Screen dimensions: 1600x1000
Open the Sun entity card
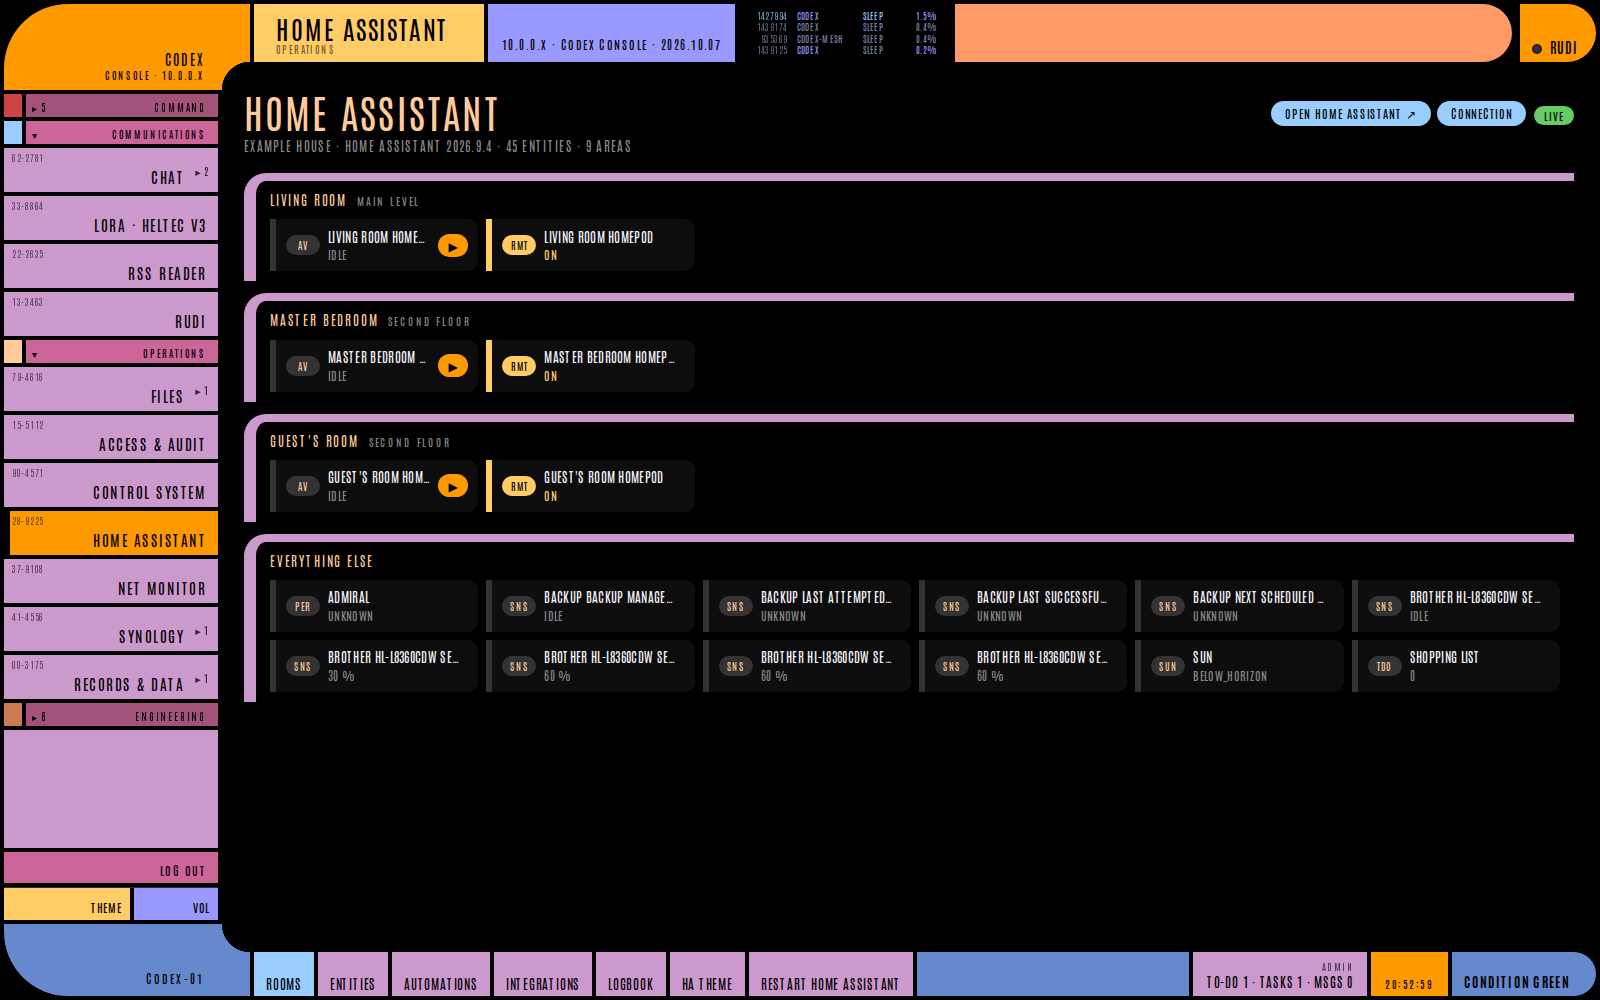[1240, 666]
